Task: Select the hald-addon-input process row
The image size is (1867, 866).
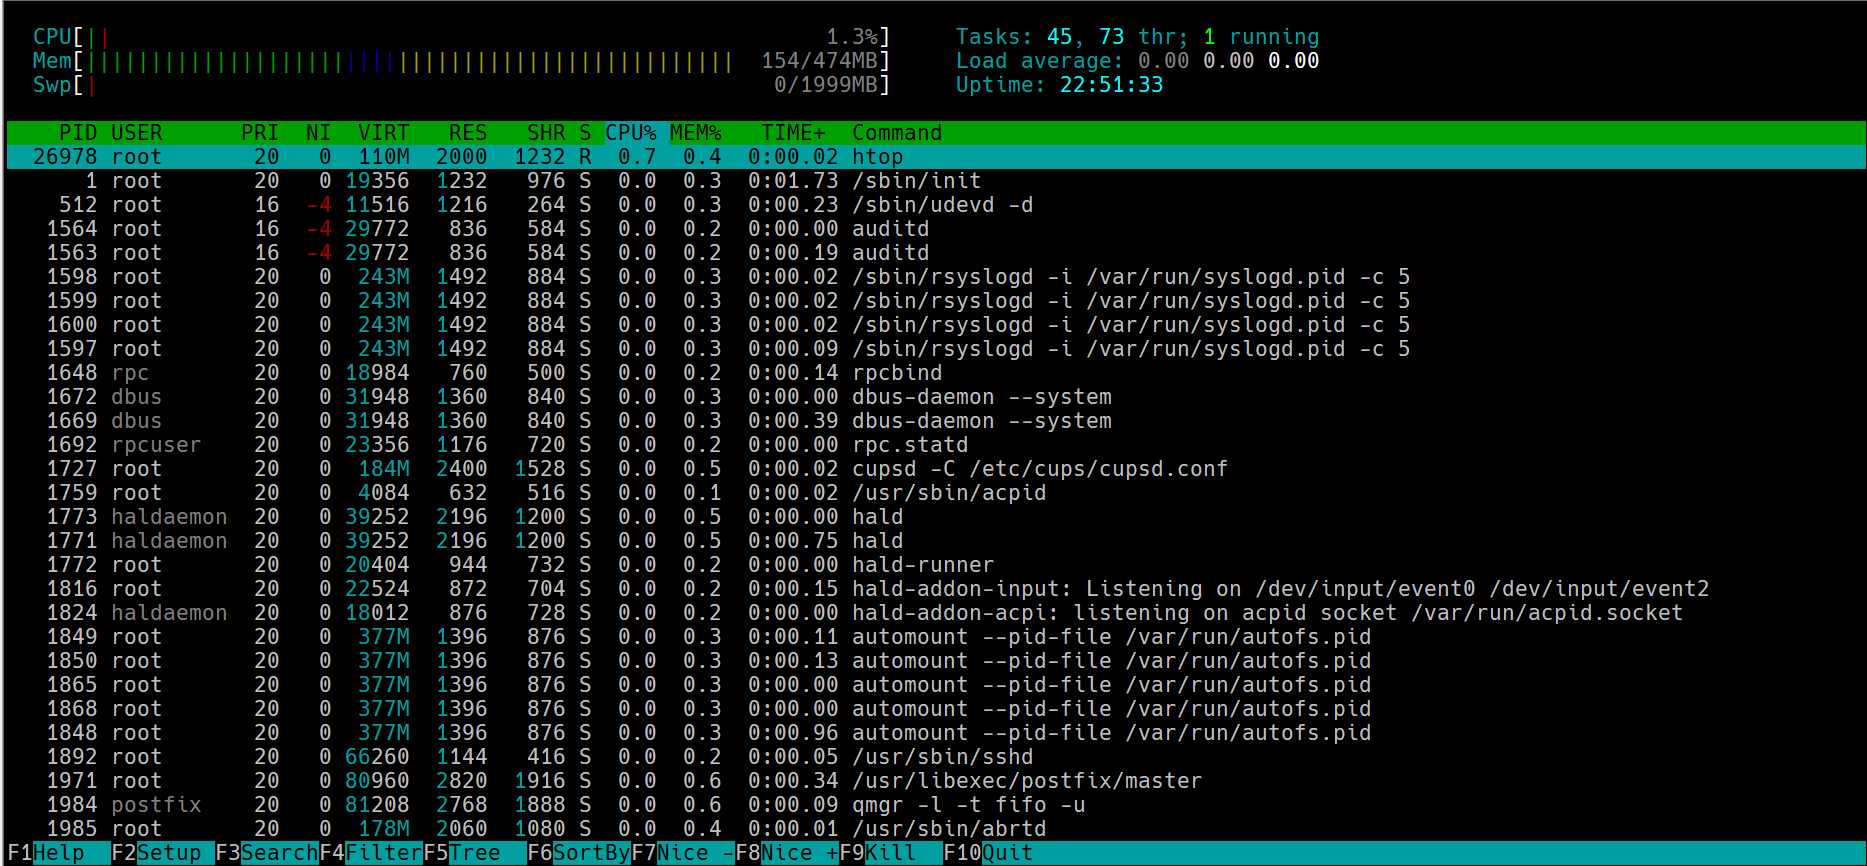Action: (936, 589)
